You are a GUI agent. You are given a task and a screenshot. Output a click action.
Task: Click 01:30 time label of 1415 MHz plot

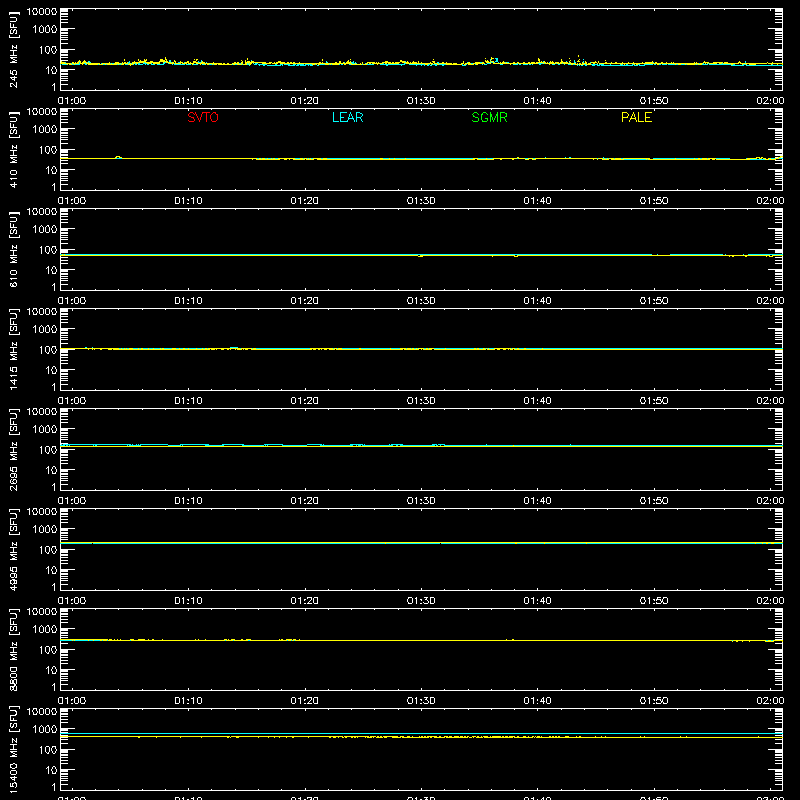pos(421,401)
